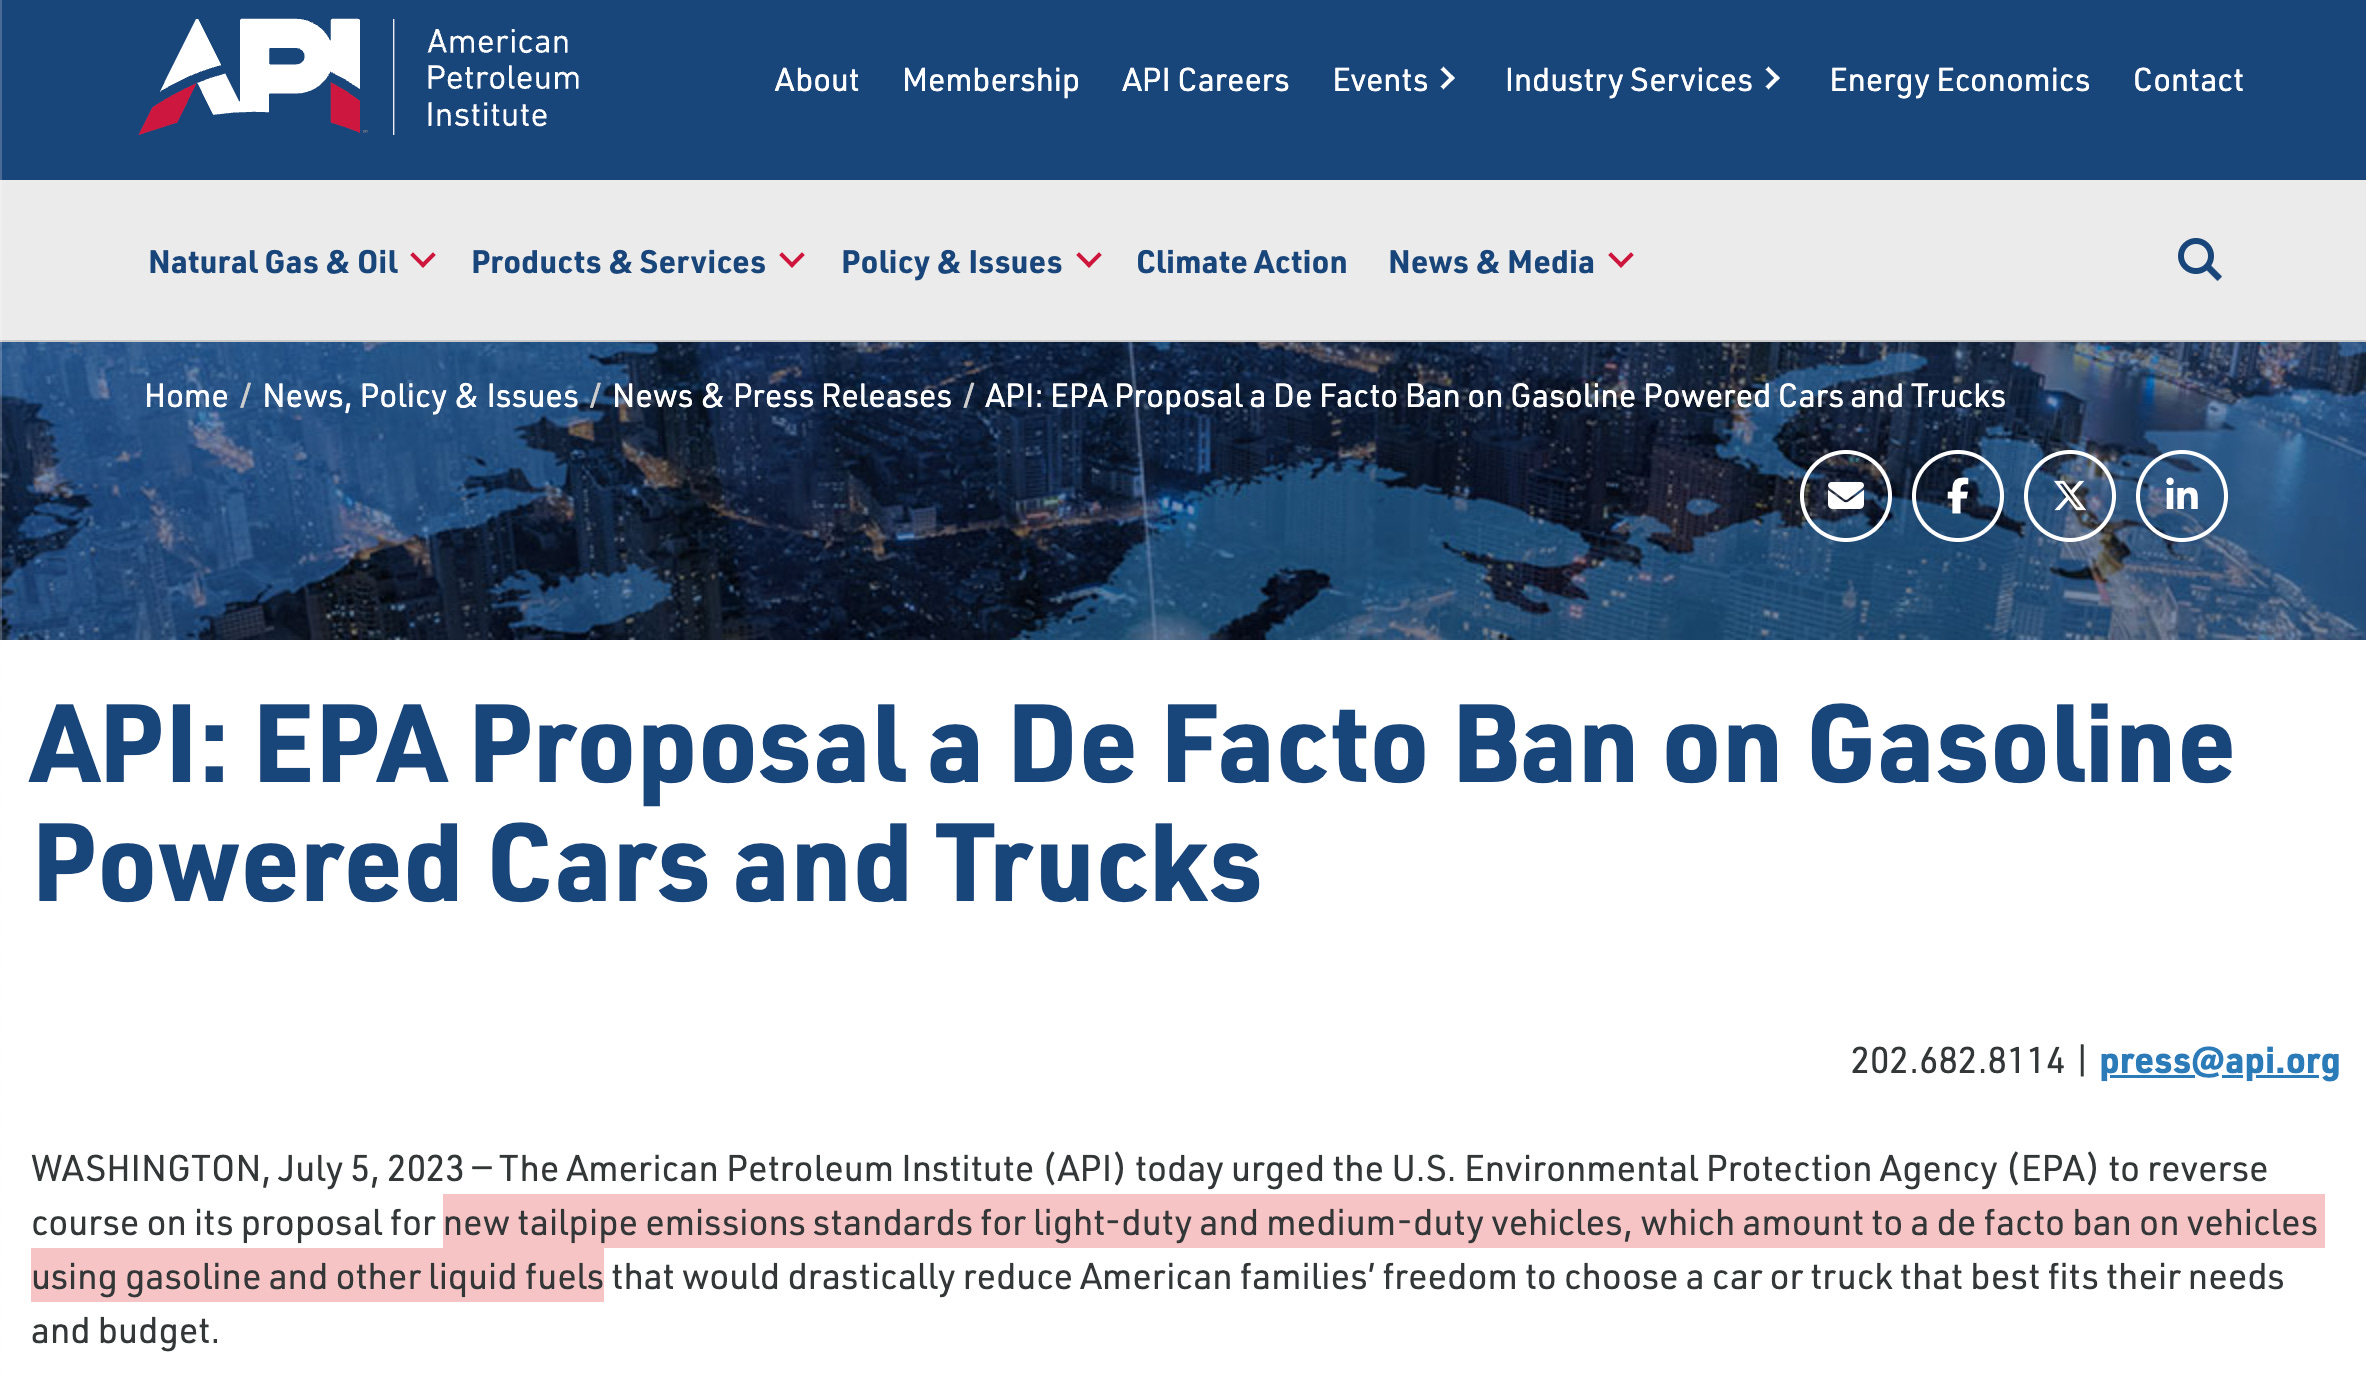
Task: Open News & Media dropdown chevron
Action: tap(1621, 261)
